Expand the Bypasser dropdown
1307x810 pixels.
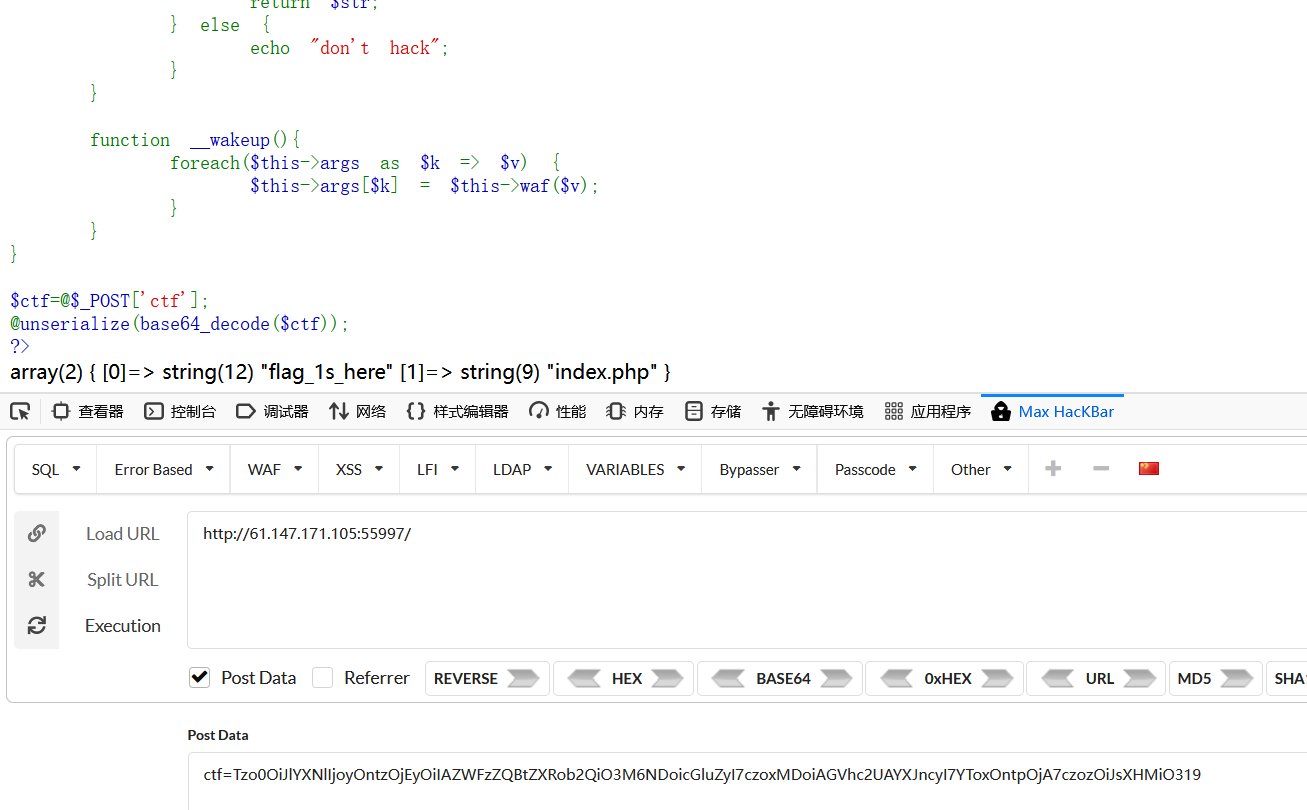click(x=761, y=469)
